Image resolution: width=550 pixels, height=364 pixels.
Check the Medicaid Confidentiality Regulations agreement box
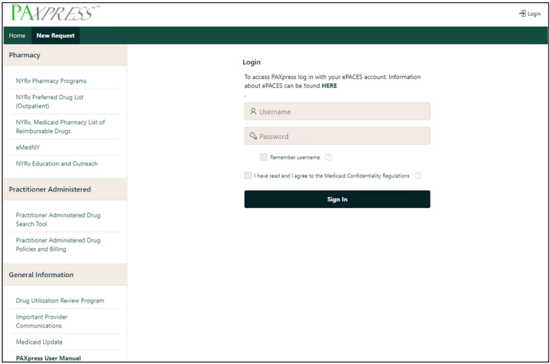tap(248, 175)
